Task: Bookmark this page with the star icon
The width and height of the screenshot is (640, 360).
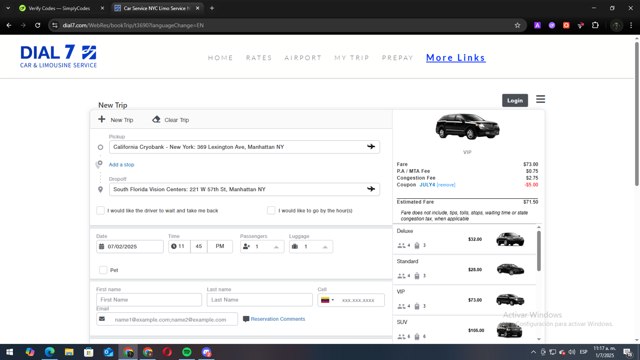Action: coord(518,25)
